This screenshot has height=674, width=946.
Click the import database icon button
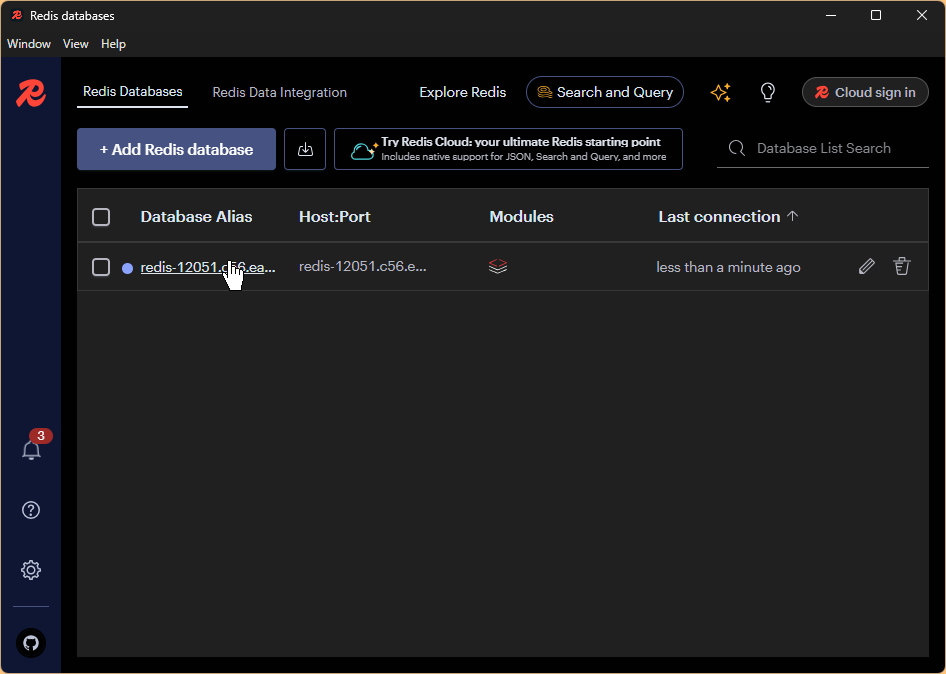[x=305, y=149]
